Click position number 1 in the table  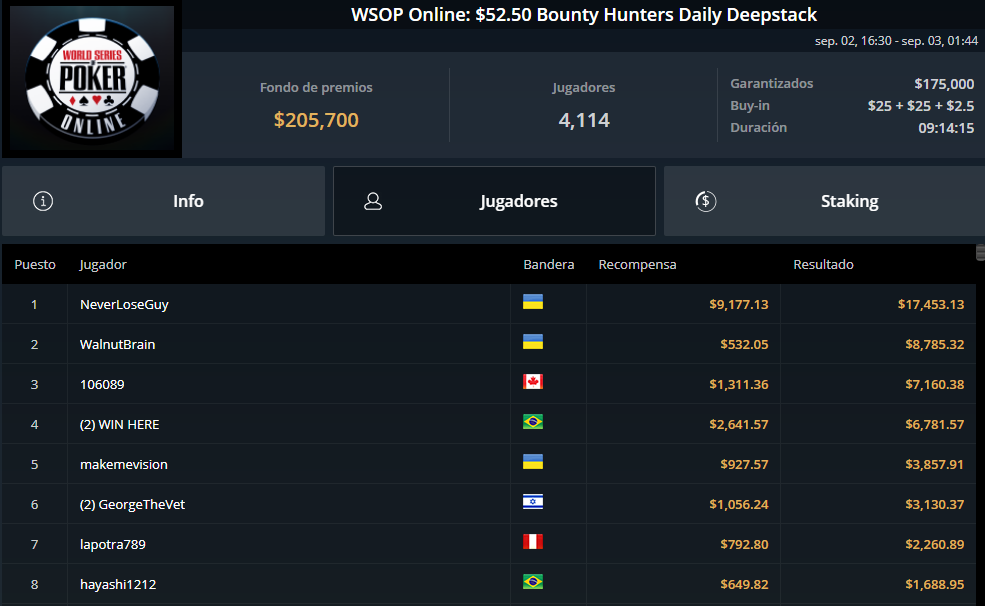point(35,305)
